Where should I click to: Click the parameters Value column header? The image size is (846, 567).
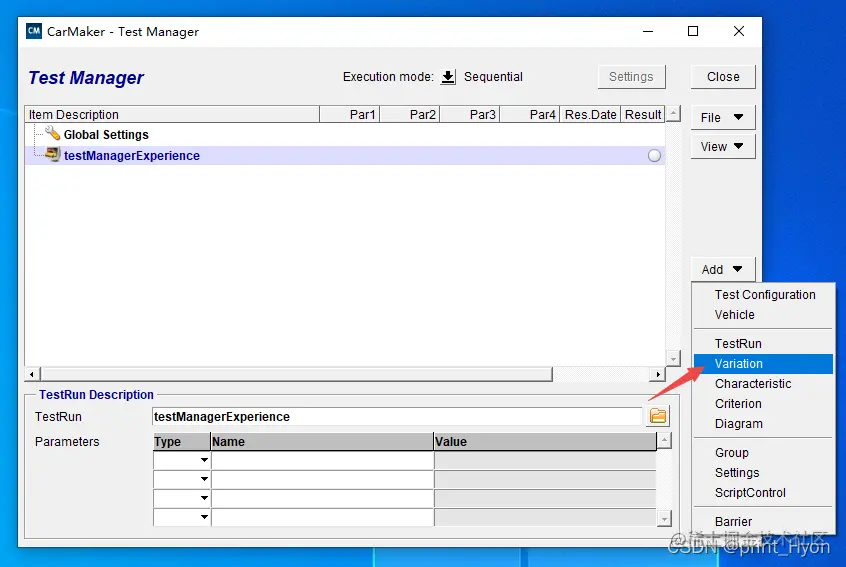(545, 441)
